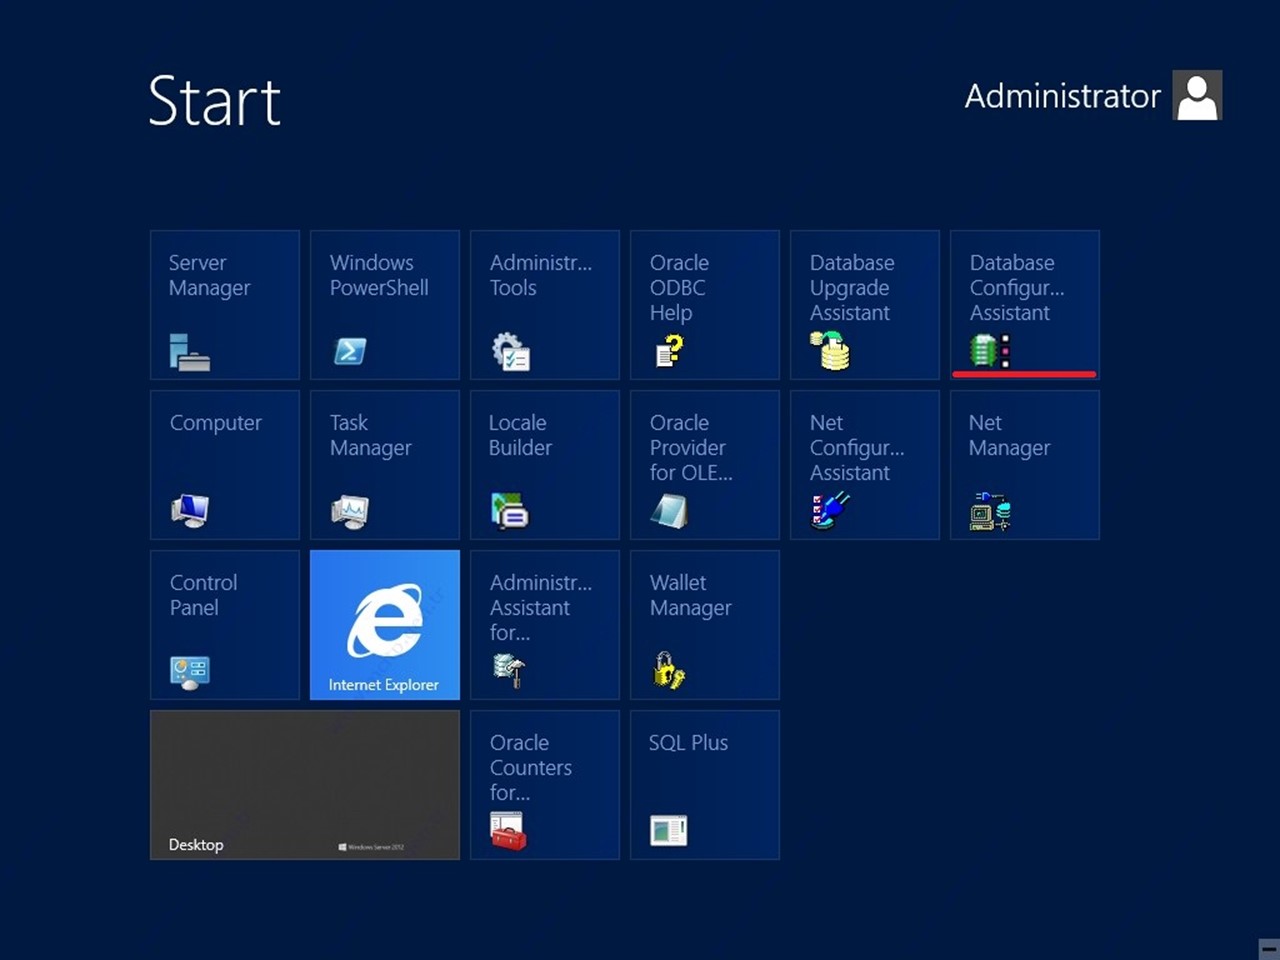Viewport: 1280px width, 960px height.
Task: Click the "Task Manager" label text
Action: tap(370, 436)
